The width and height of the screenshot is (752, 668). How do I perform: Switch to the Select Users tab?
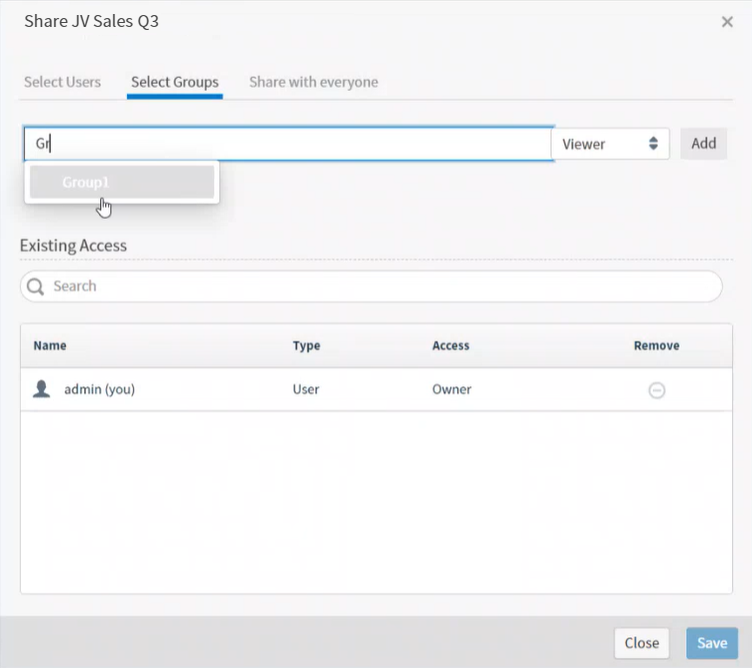[x=62, y=82]
